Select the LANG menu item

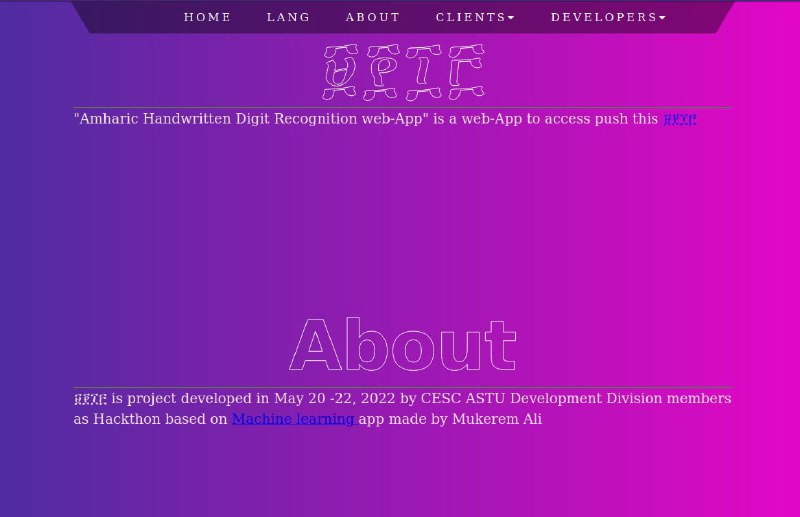288,17
